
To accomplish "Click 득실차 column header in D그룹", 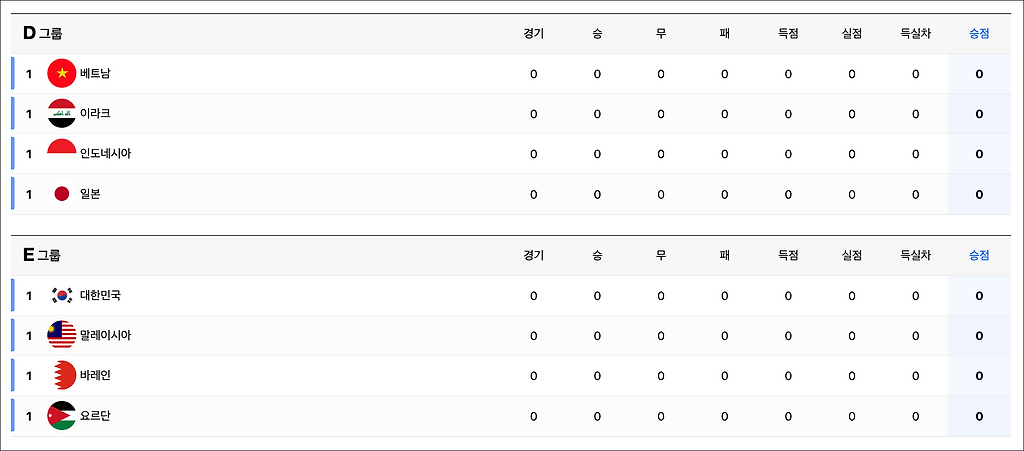I will pos(915,33).
